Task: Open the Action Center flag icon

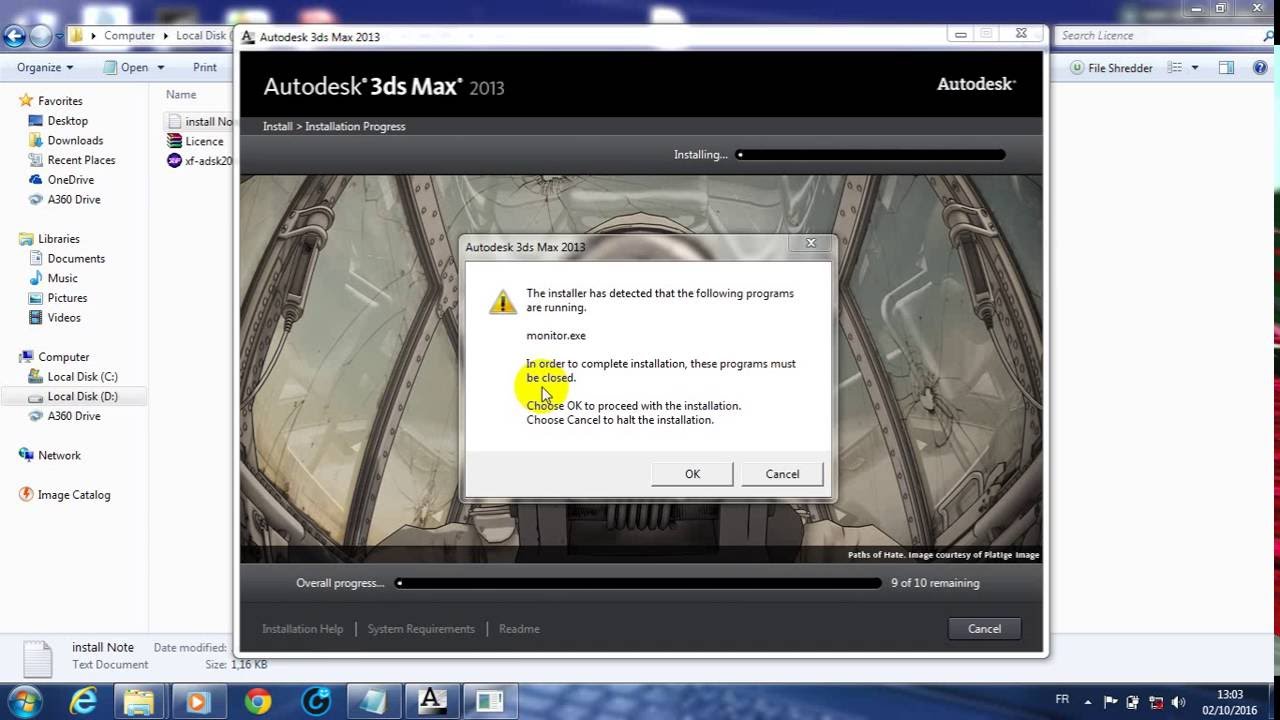Action: click(x=1111, y=702)
